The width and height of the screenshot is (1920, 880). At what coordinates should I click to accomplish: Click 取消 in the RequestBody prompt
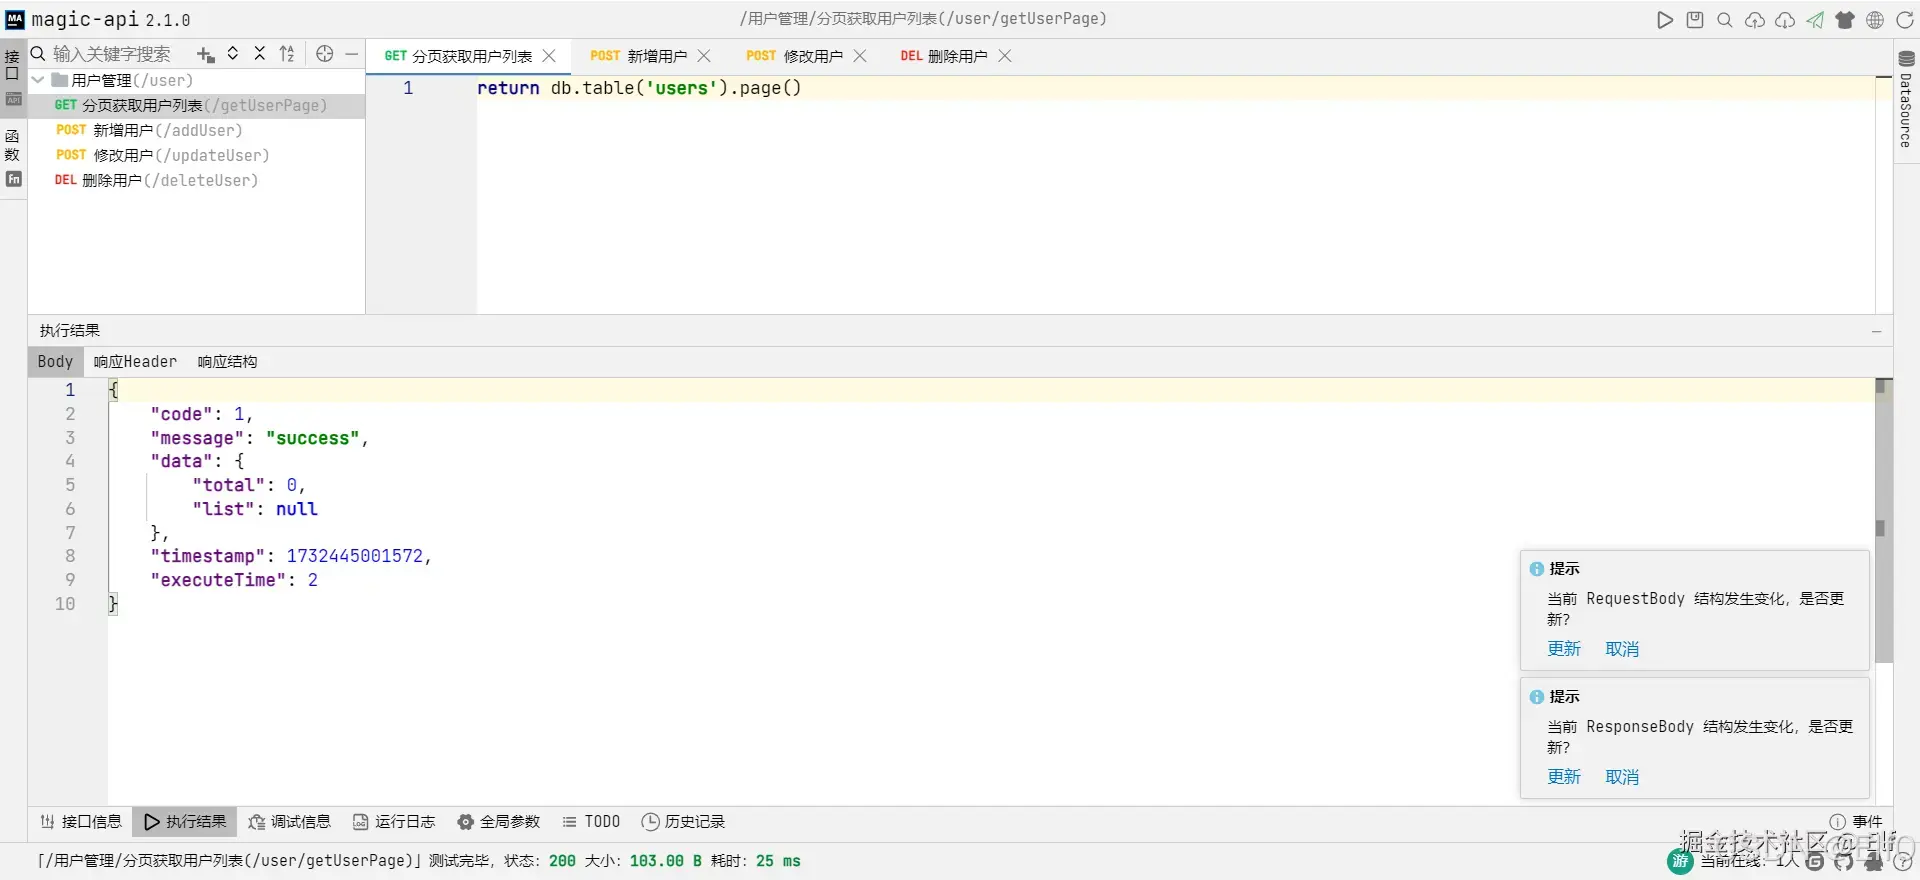click(x=1622, y=649)
